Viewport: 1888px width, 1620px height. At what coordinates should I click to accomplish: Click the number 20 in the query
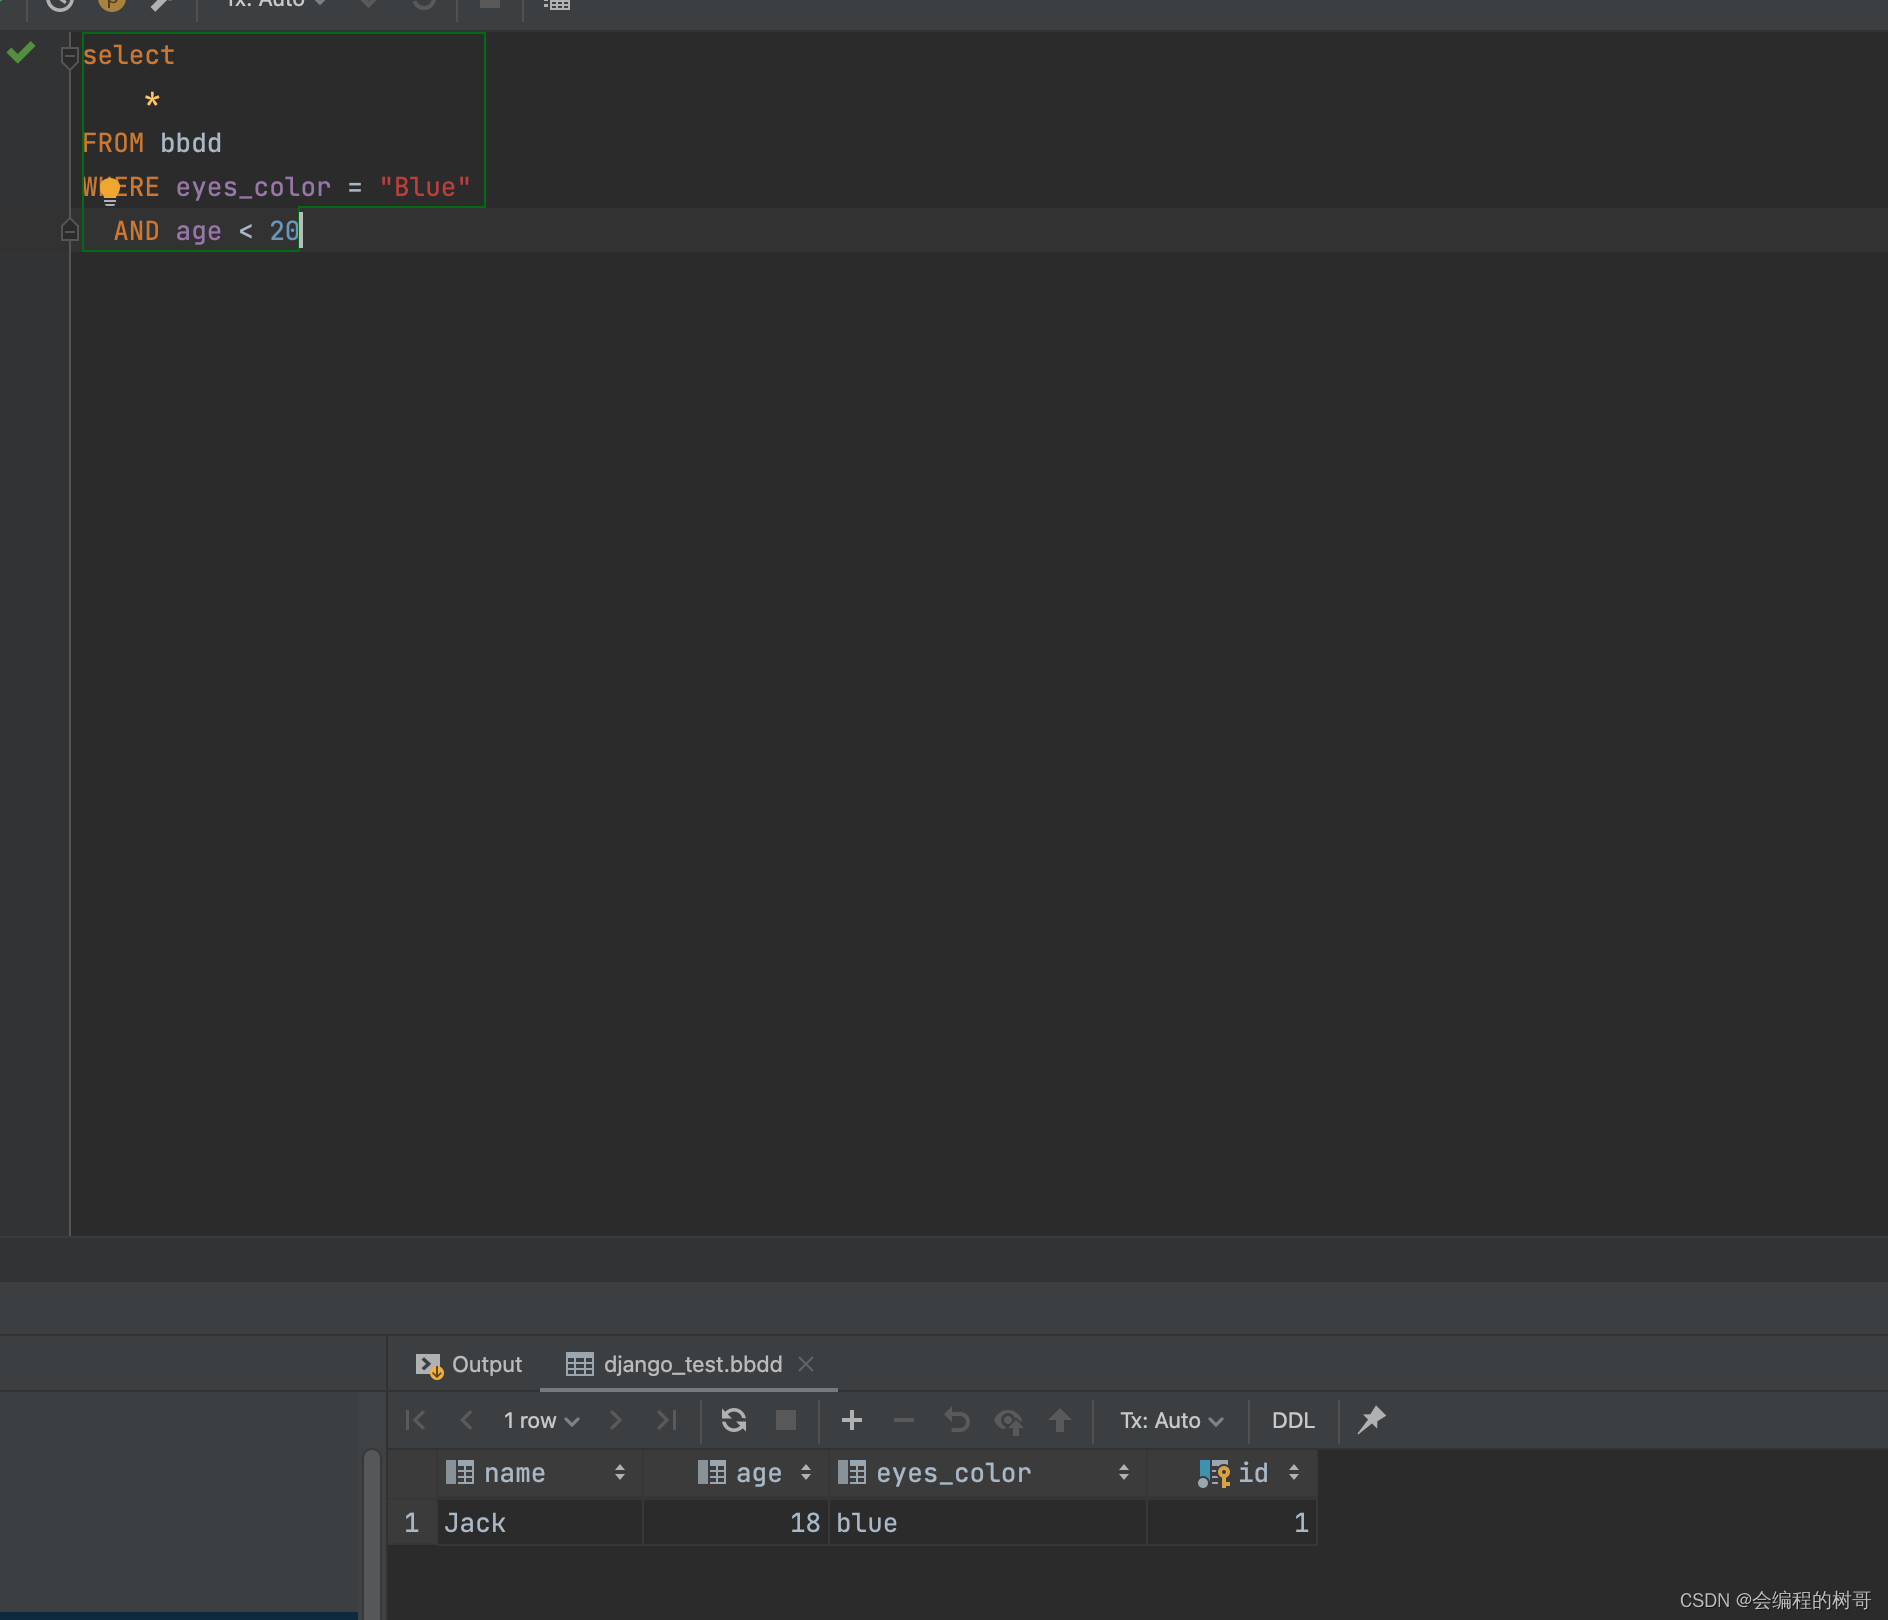(x=284, y=231)
